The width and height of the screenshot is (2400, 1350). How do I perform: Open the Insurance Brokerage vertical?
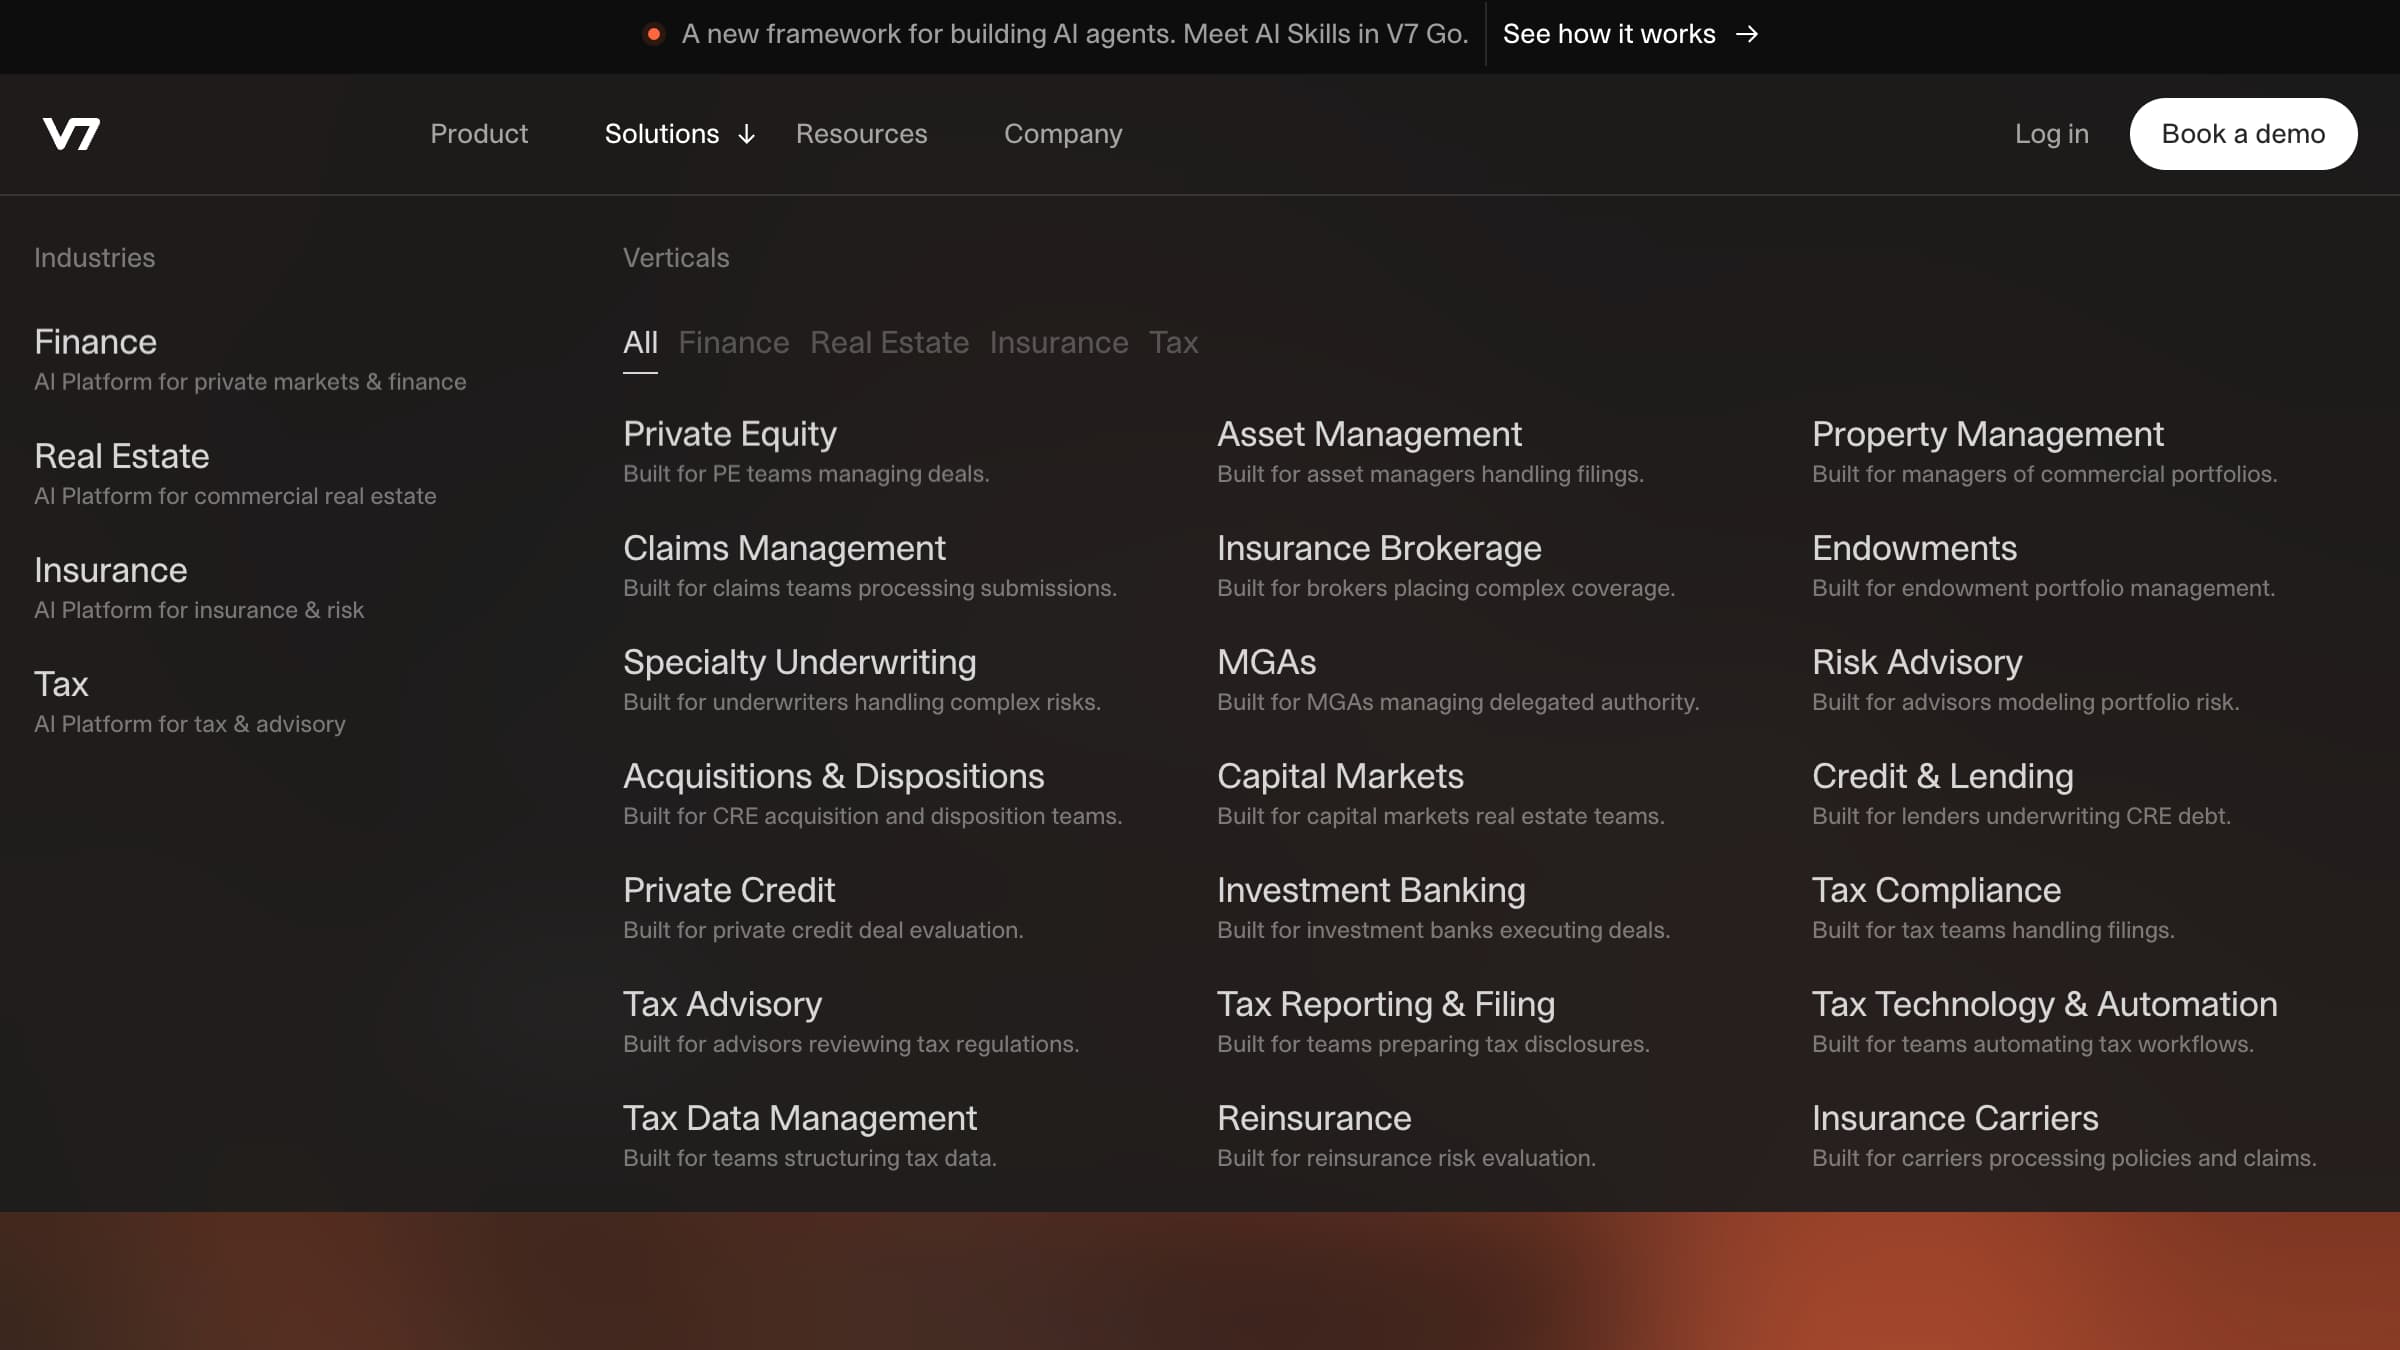click(x=1378, y=548)
